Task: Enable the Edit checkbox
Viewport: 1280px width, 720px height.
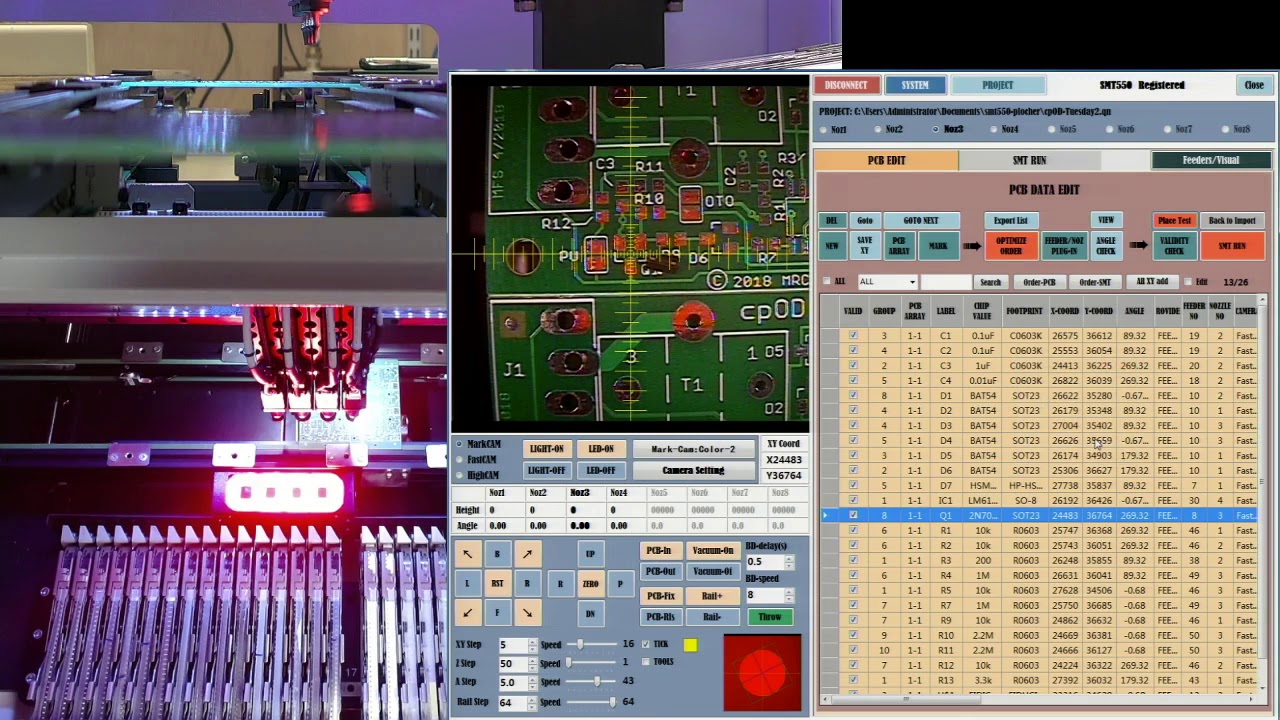Action: tap(1188, 282)
